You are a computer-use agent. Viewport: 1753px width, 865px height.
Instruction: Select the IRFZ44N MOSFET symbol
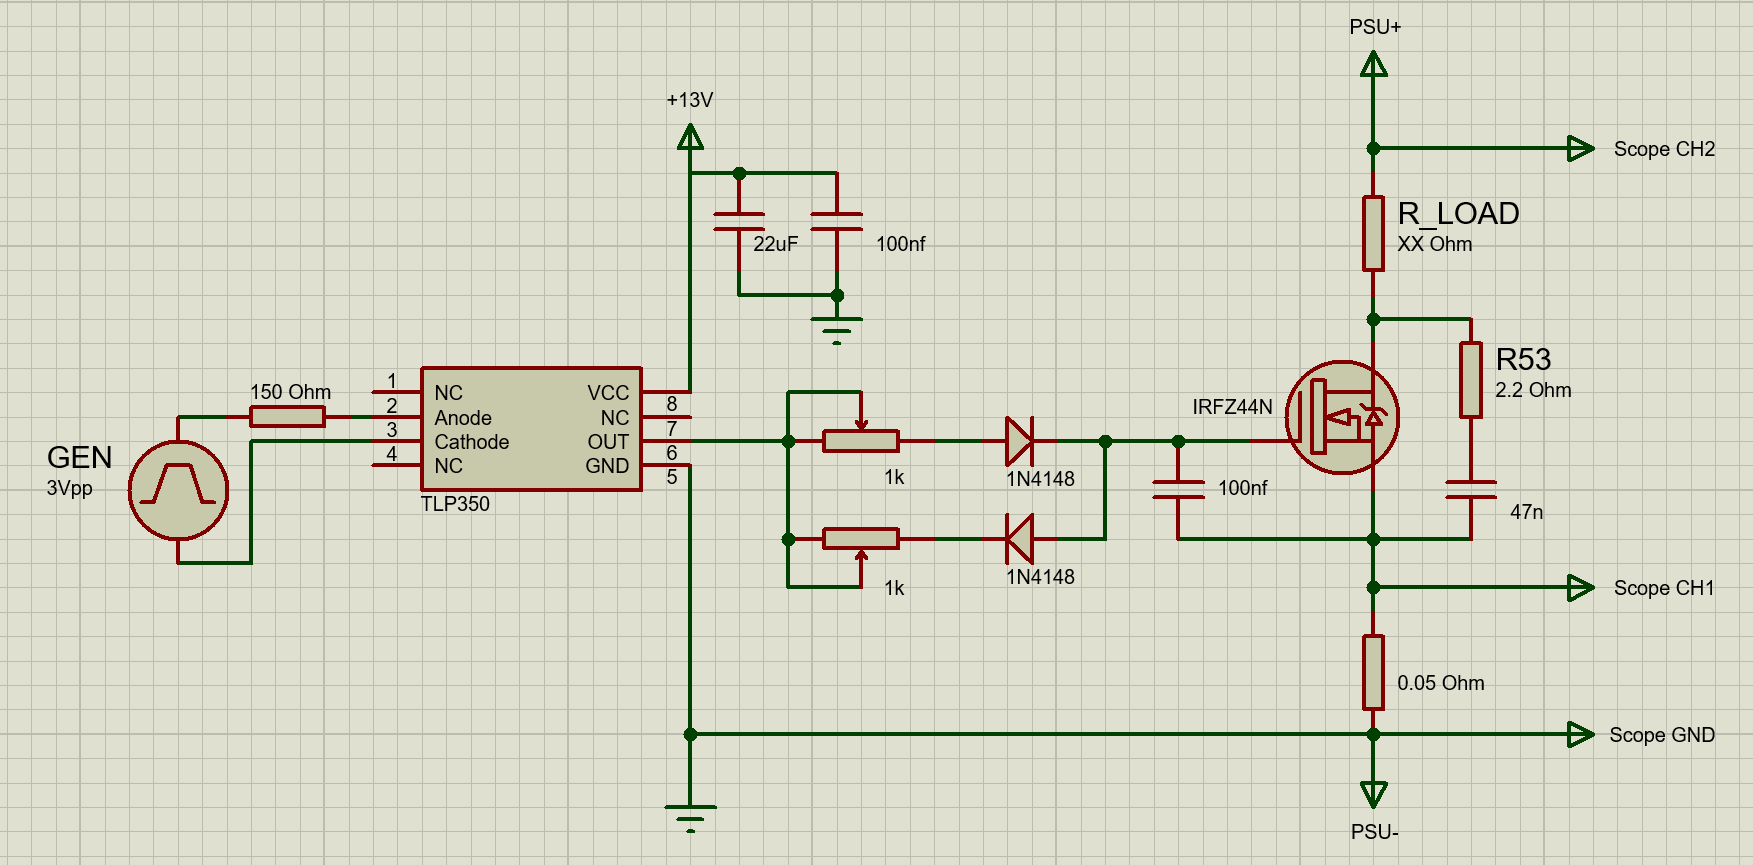(x=1342, y=417)
